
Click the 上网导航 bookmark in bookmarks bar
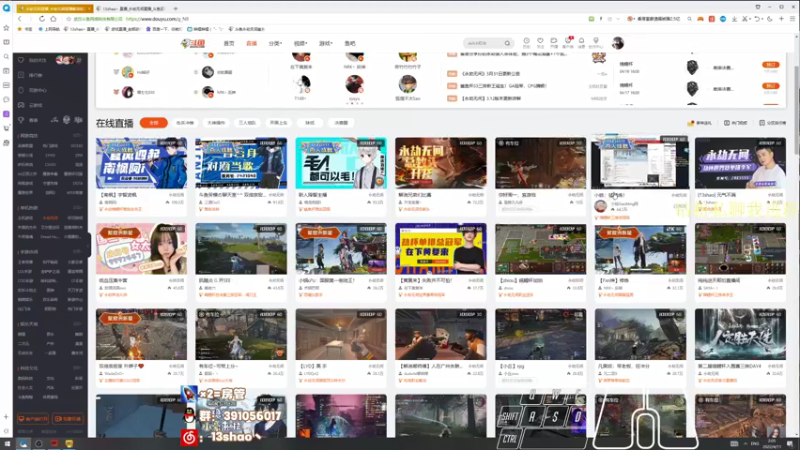tap(49, 29)
